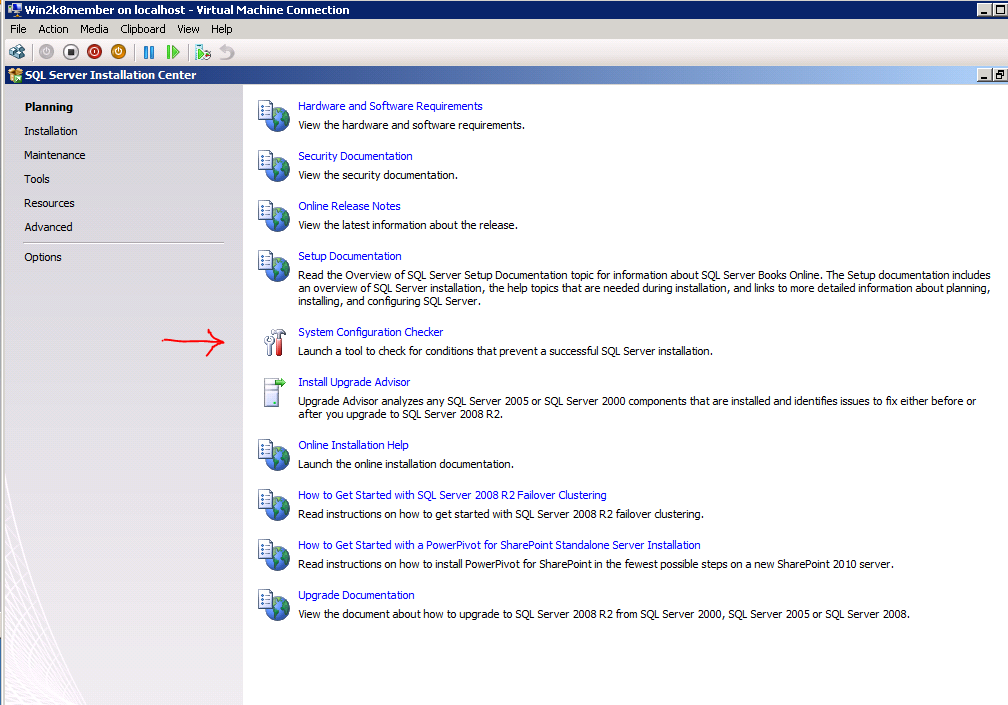Open the Help menu
Image resolution: width=1008 pixels, height=705 pixels.
tap(222, 29)
